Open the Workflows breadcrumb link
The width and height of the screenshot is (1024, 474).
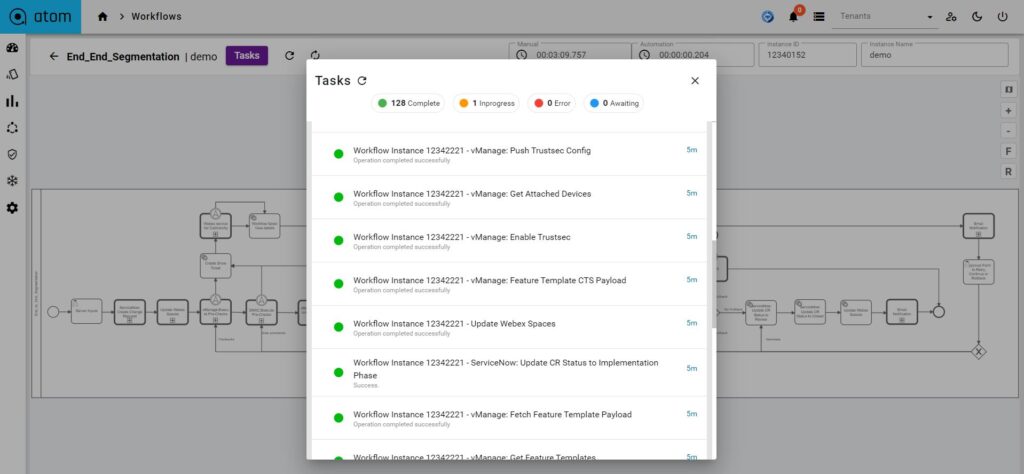[x=156, y=16]
